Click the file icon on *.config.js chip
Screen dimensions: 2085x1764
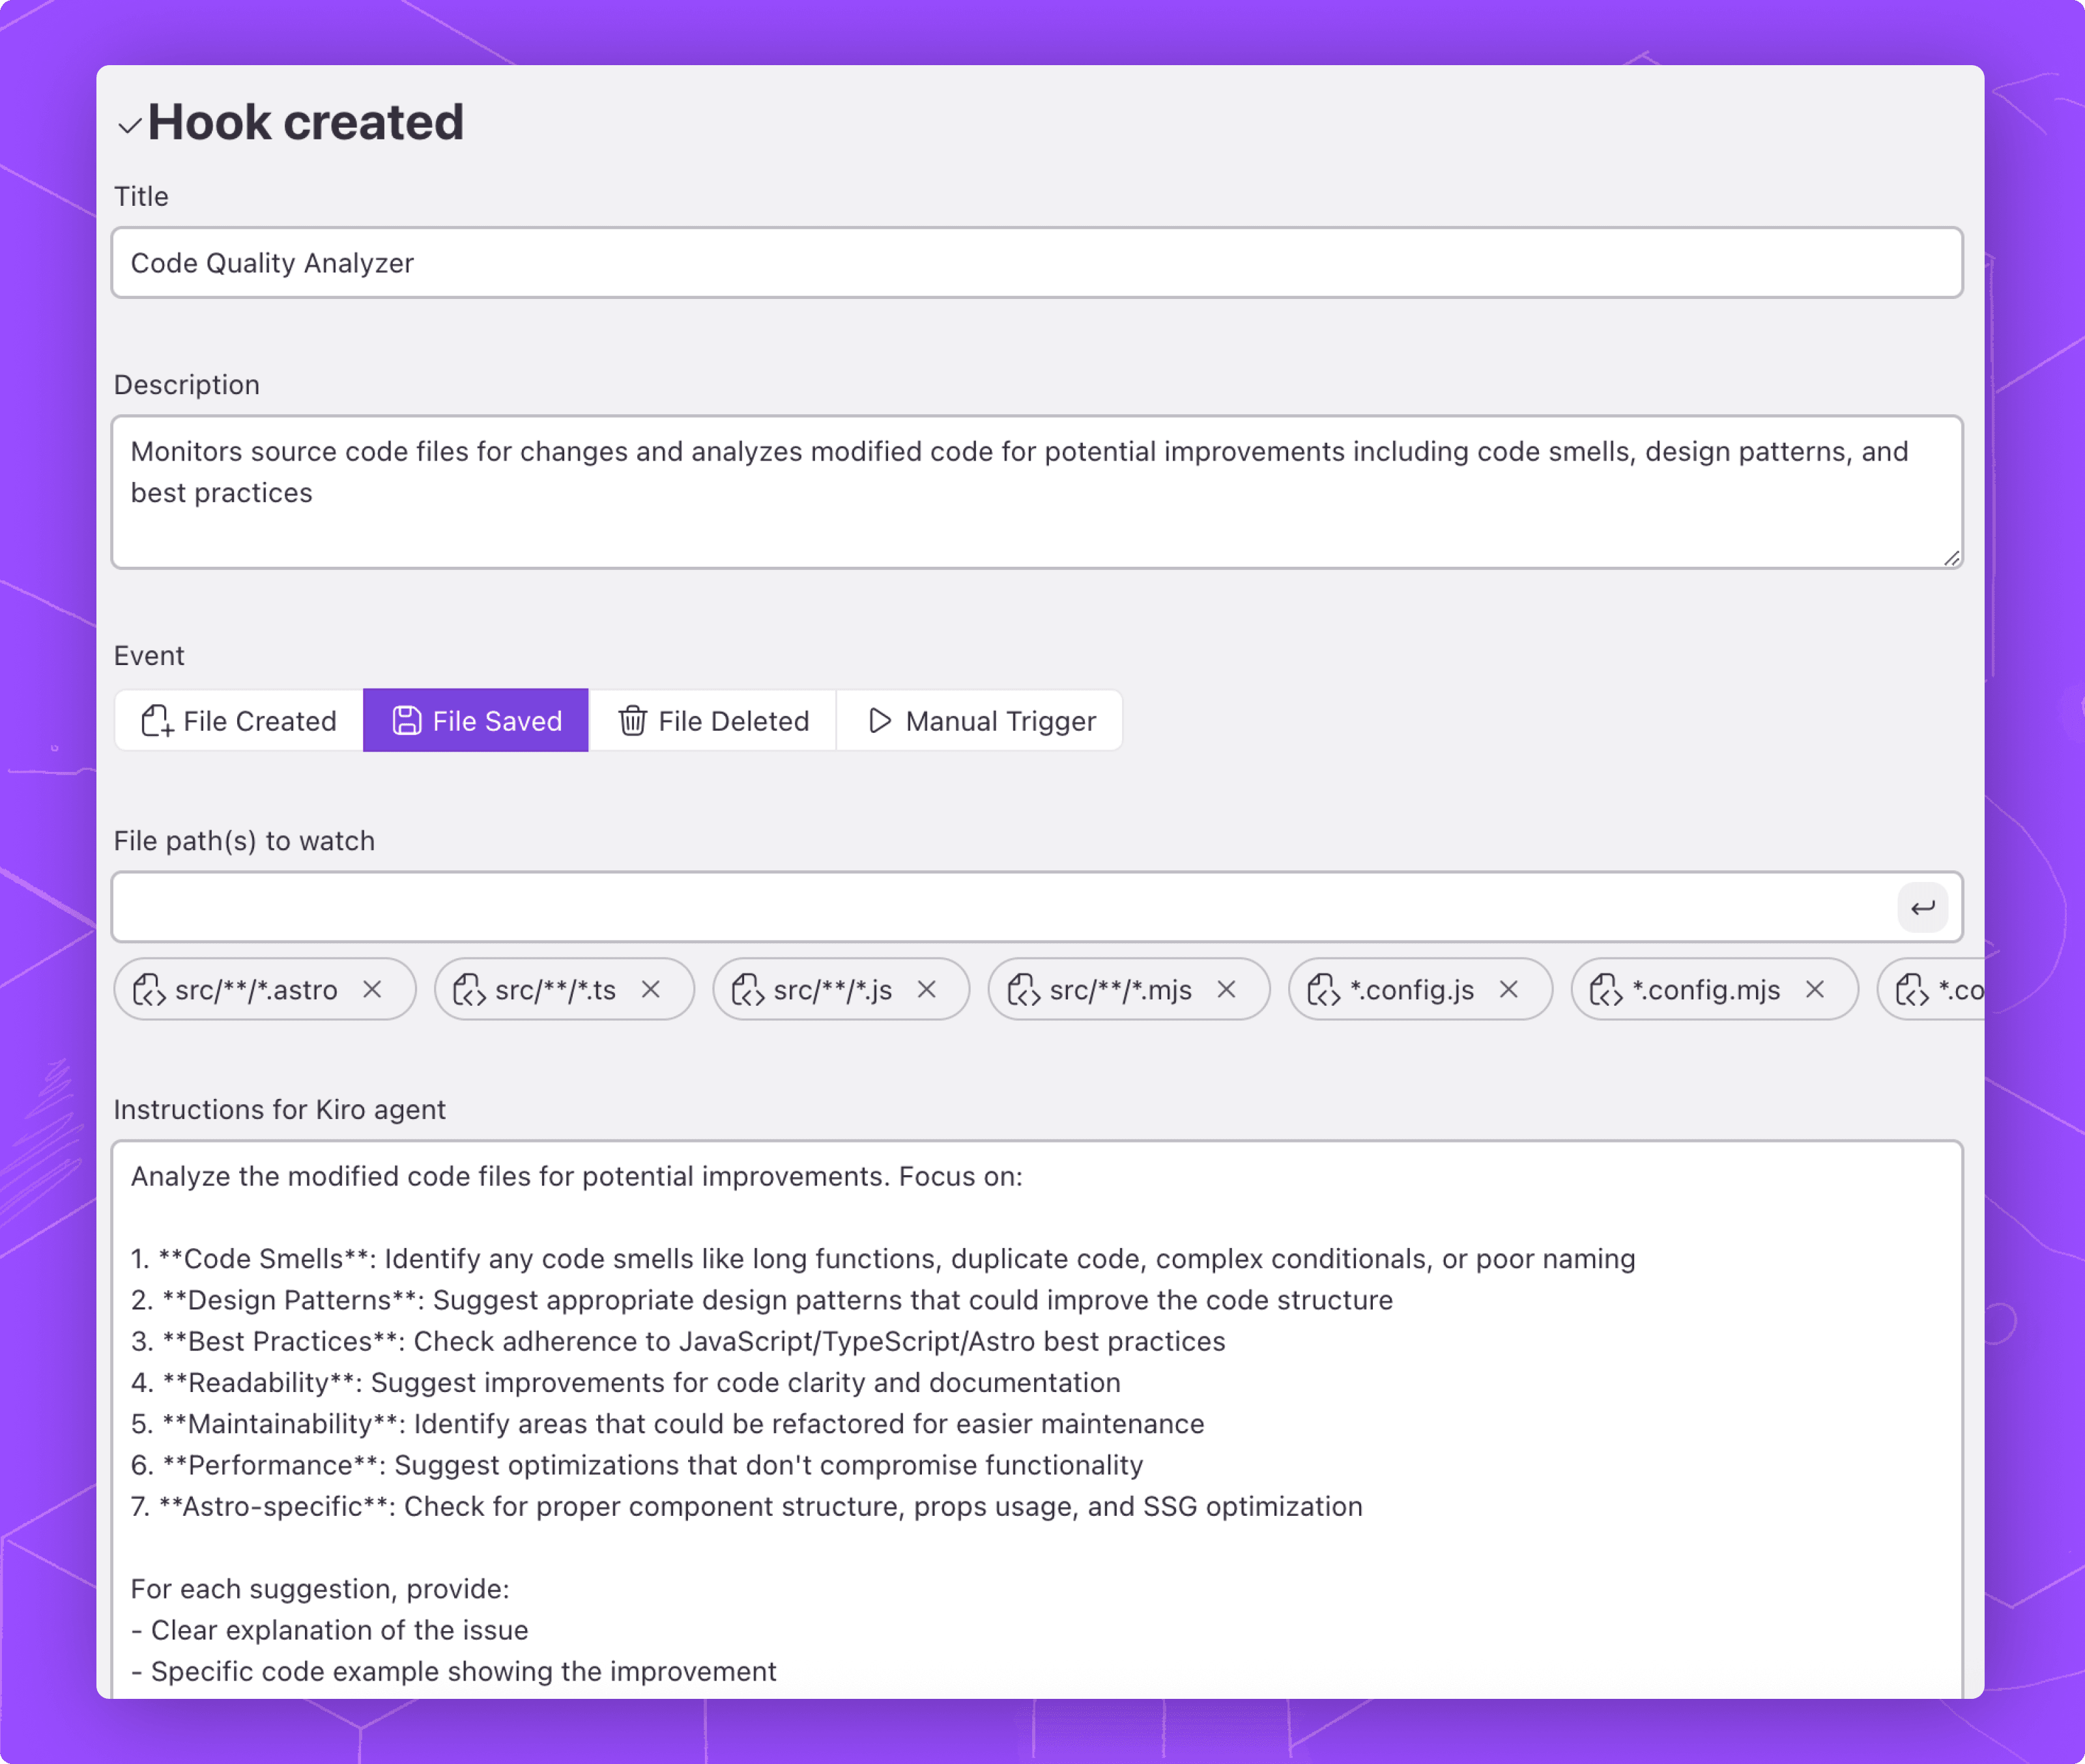1324,990
